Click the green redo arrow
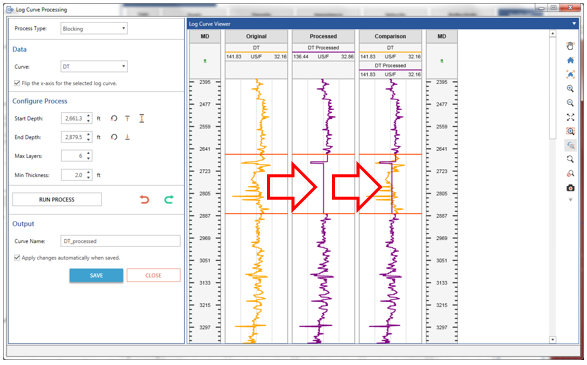 (x=169, y=200)
